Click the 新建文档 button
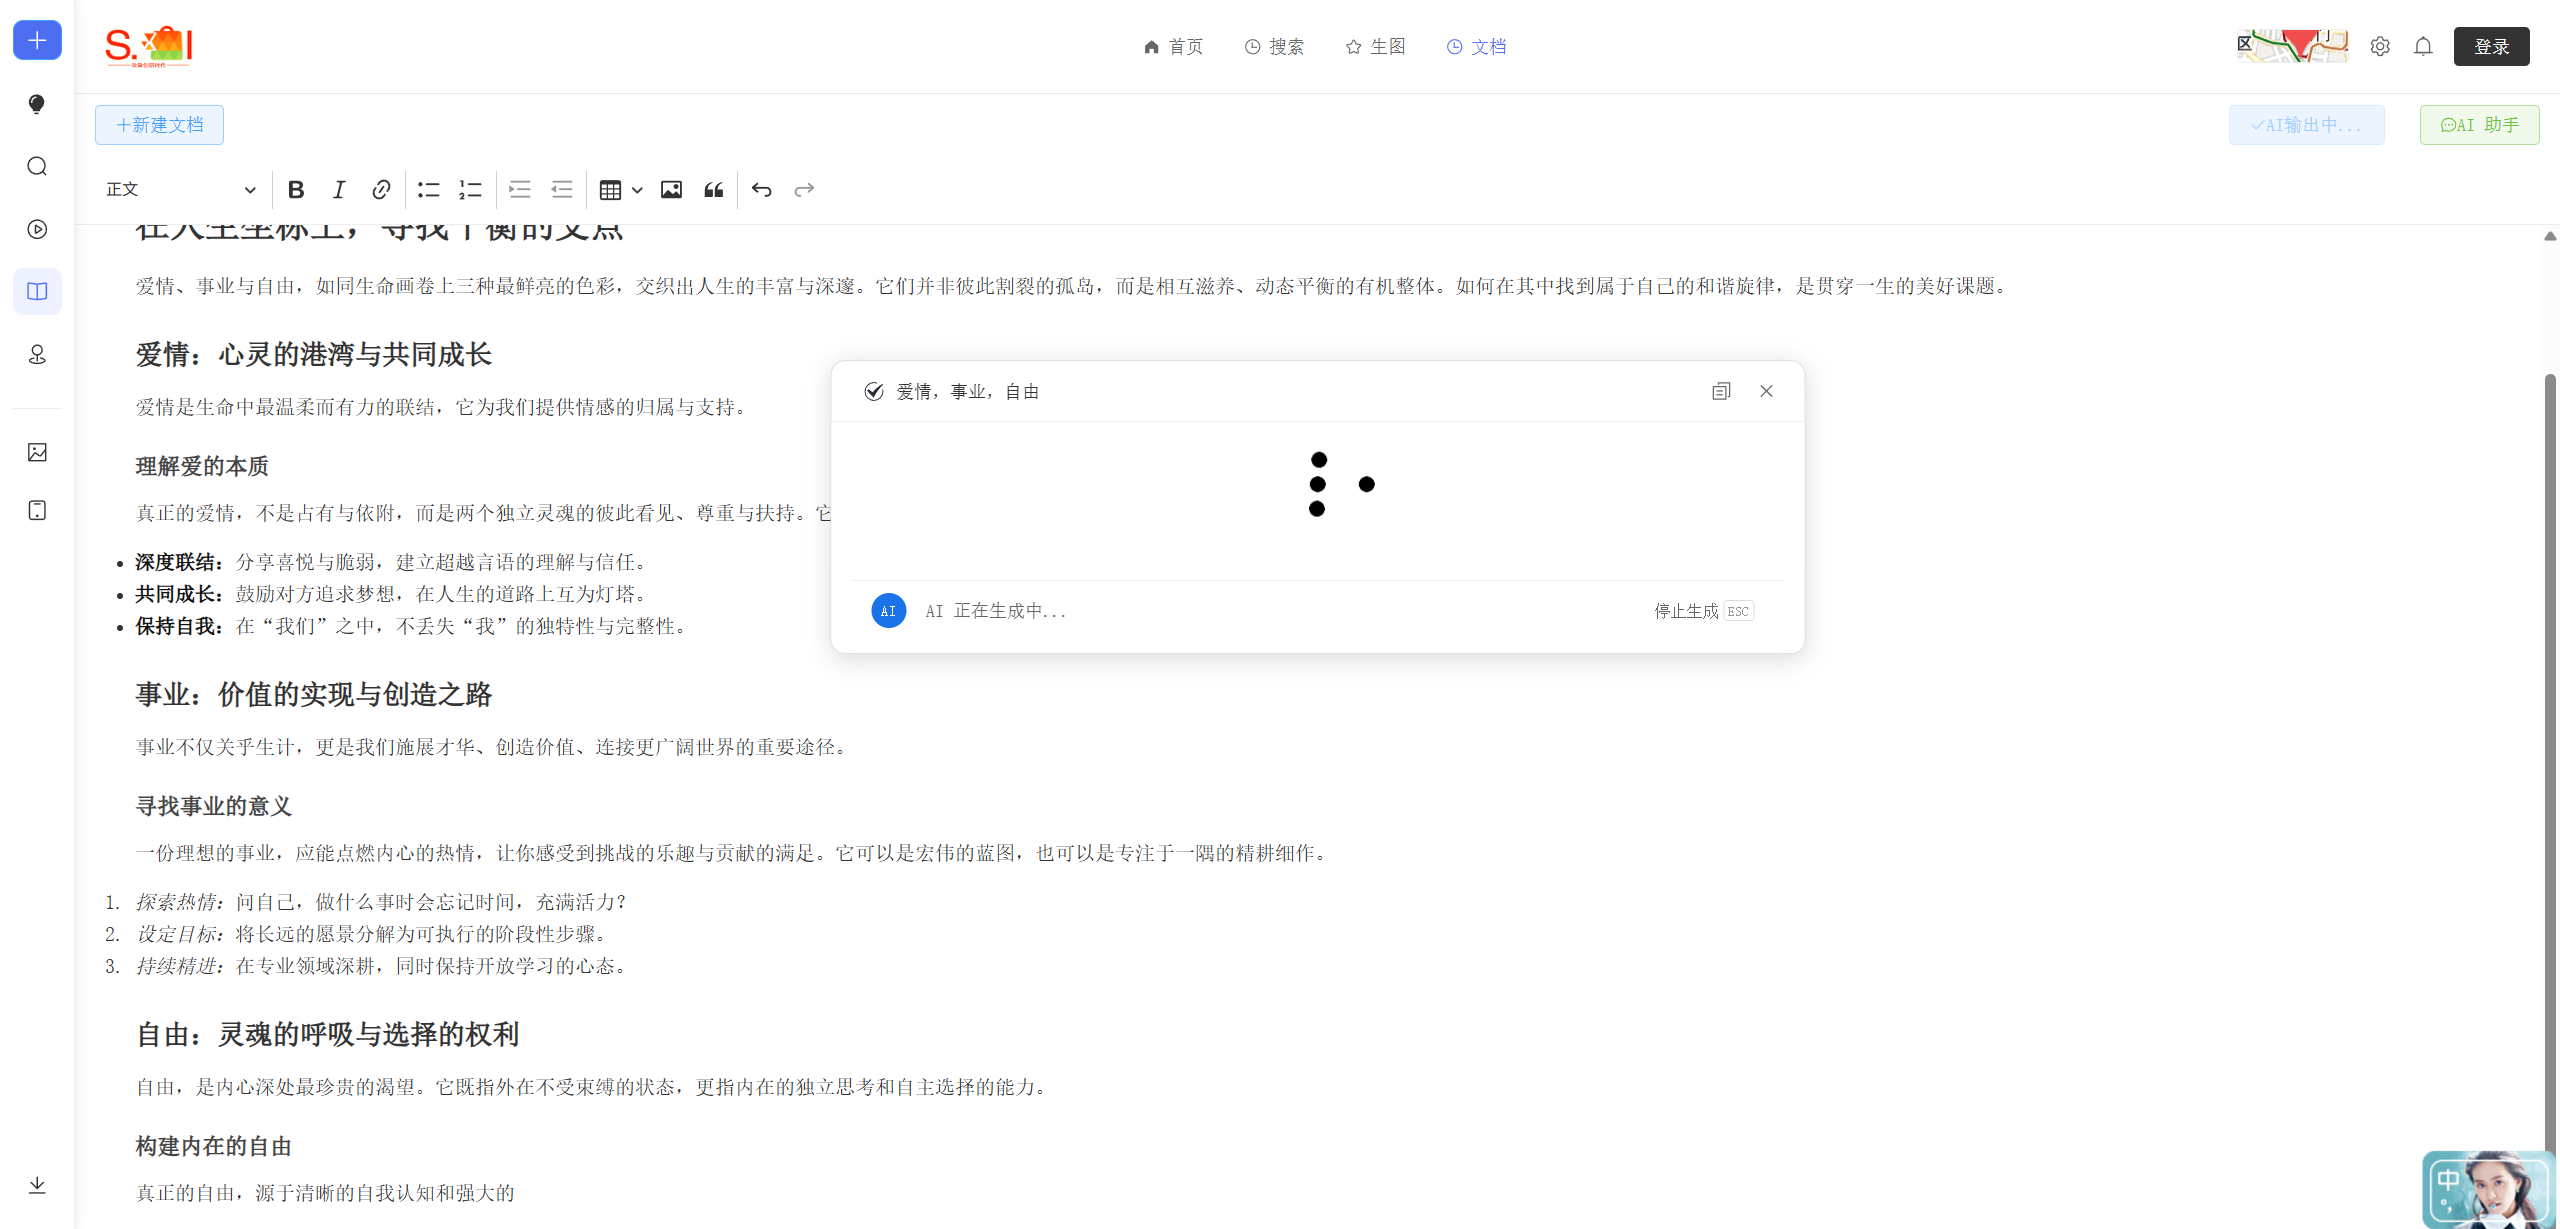This screenshot has height=1229, width=2560. [x=160, y=125]
